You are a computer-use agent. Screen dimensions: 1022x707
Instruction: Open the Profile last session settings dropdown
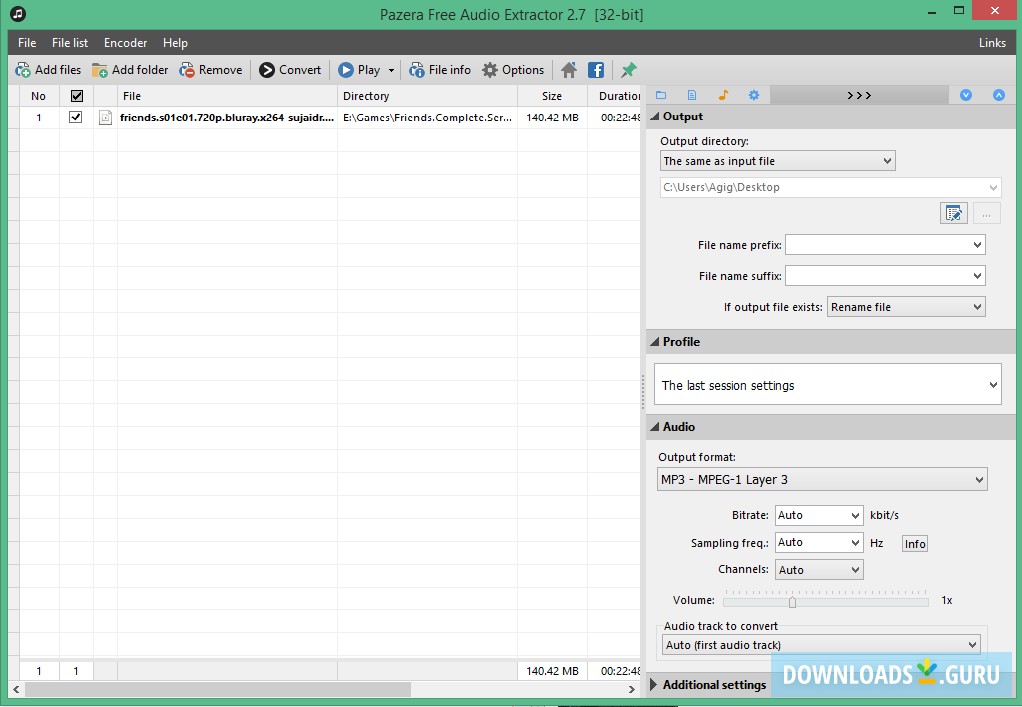click(x=828, y=384)
